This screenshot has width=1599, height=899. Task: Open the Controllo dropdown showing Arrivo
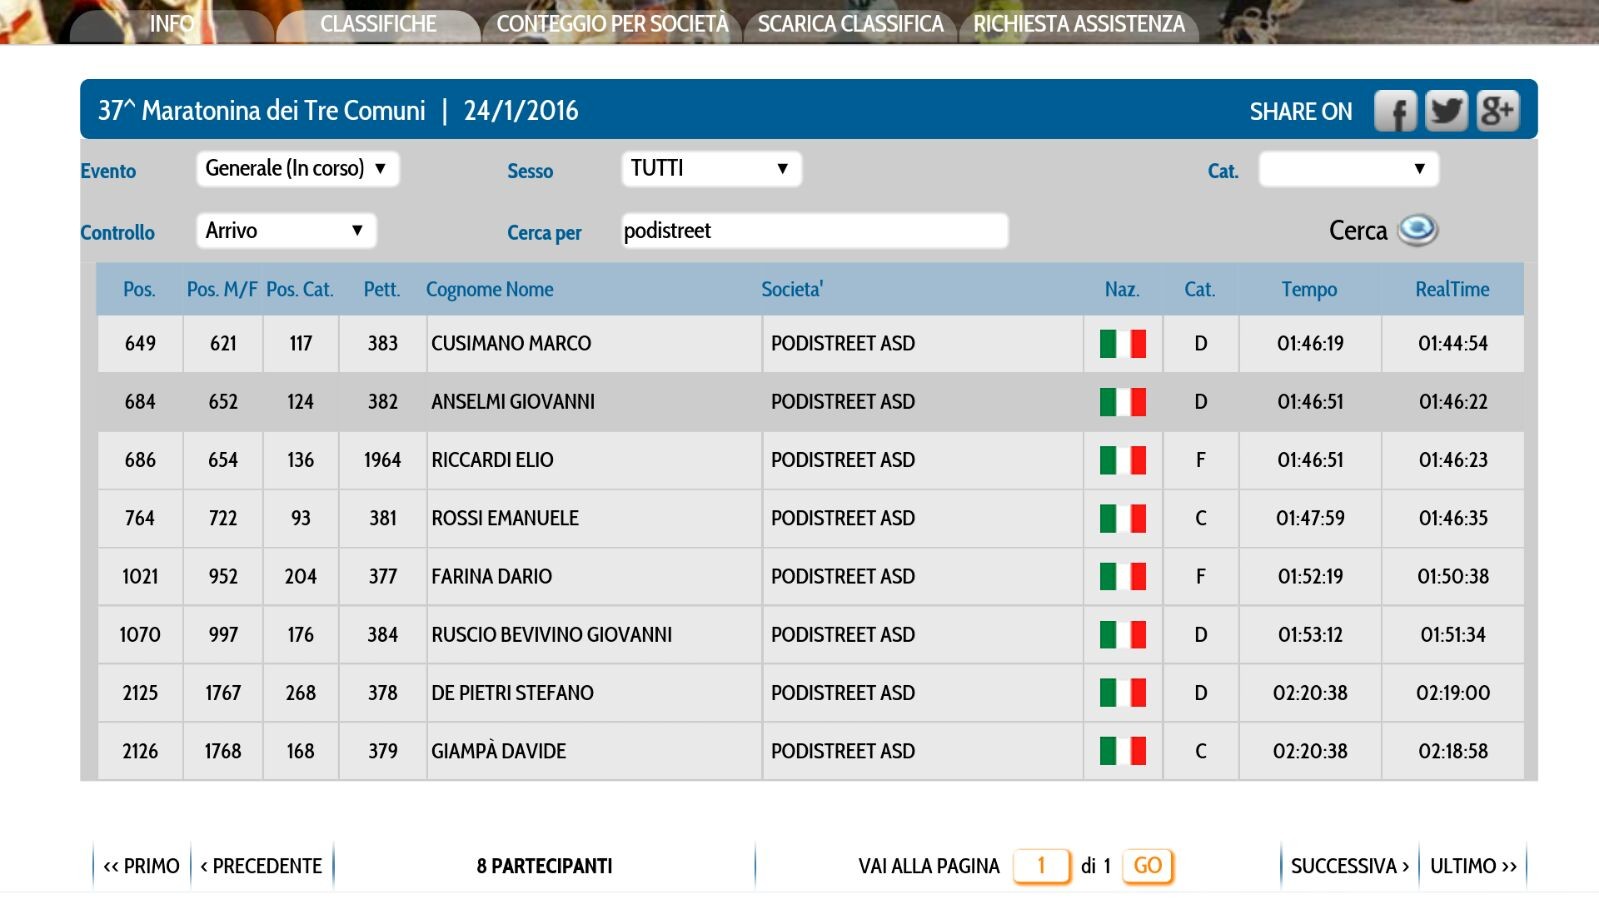[286, 231]
